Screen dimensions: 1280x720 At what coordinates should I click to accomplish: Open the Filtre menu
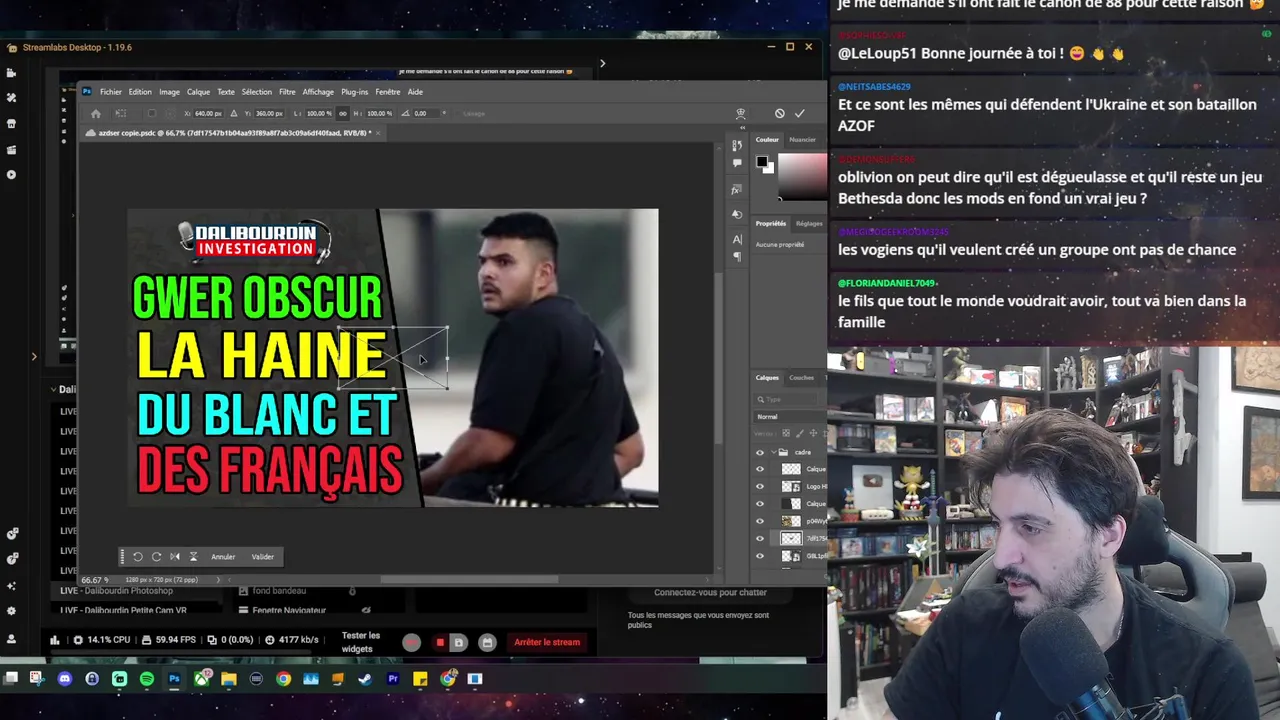point(287,92)
